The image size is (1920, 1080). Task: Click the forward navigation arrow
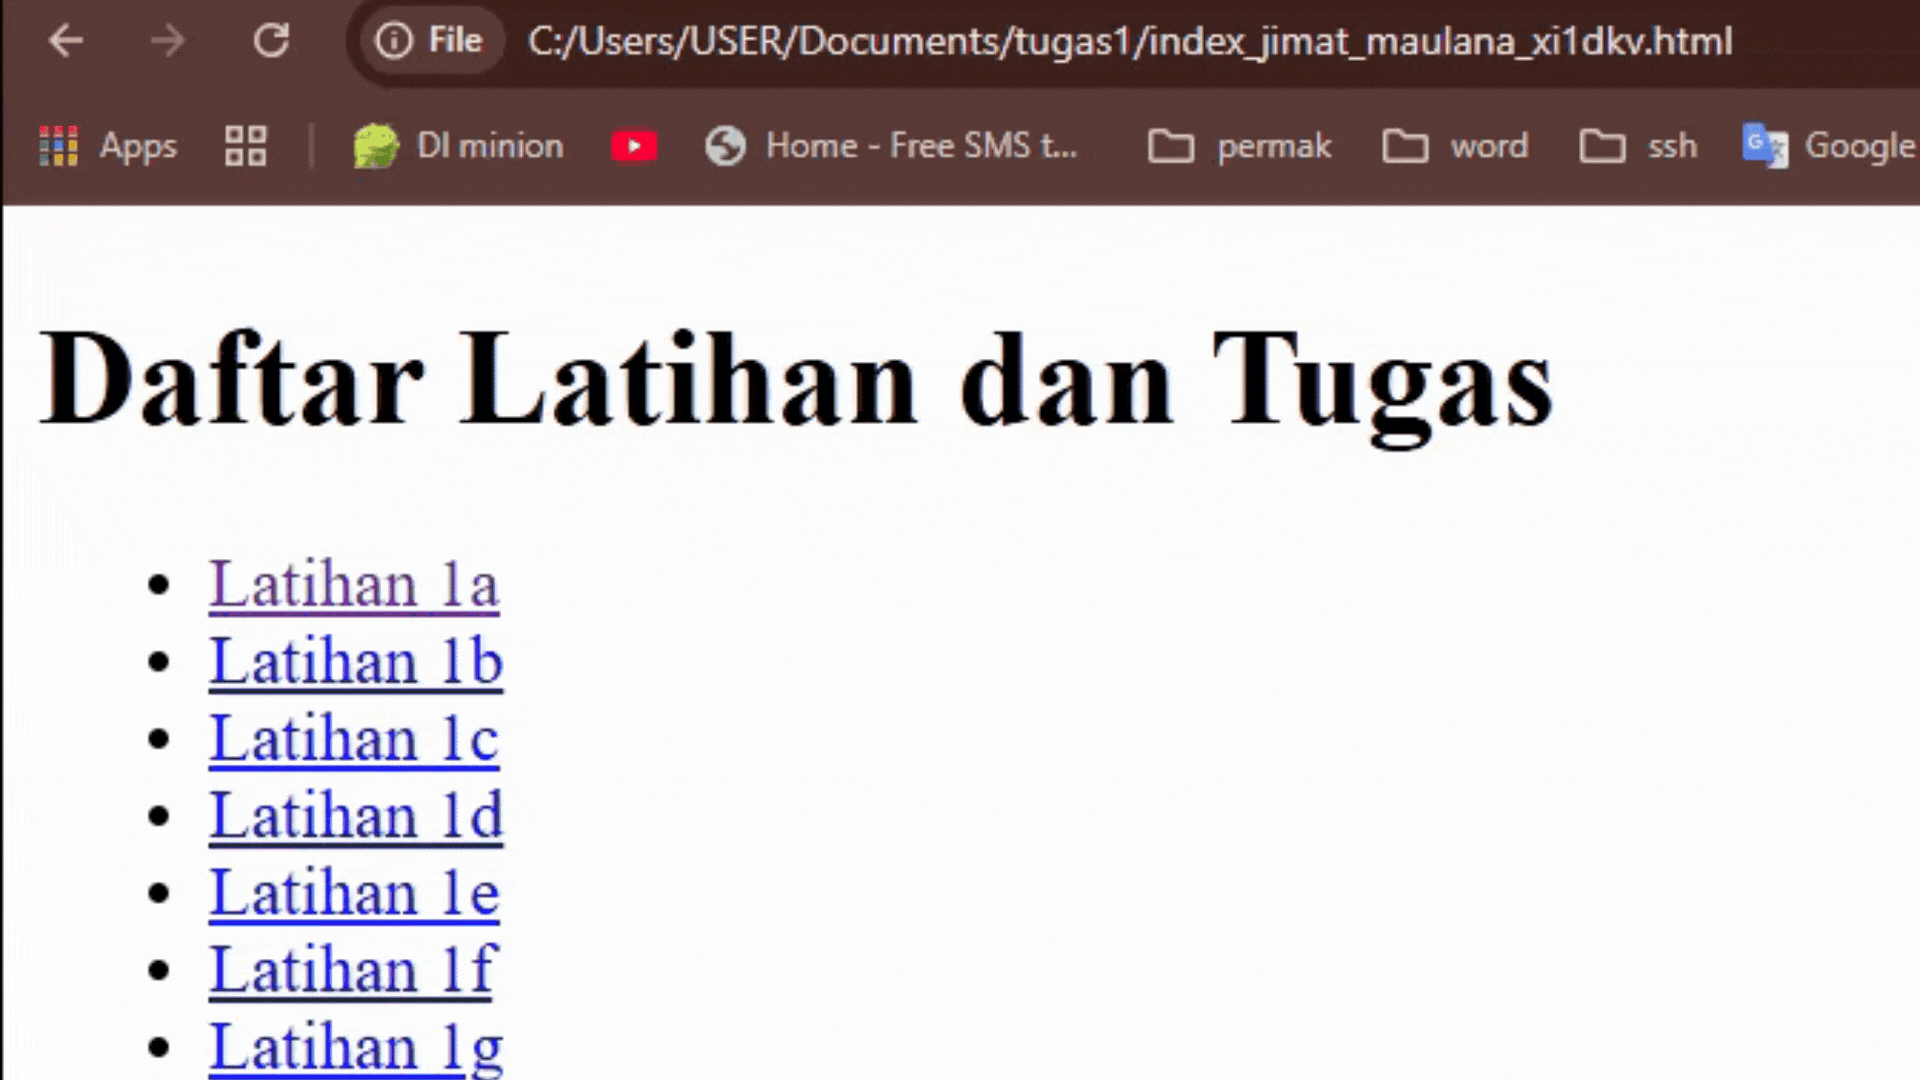coord(167,41)
